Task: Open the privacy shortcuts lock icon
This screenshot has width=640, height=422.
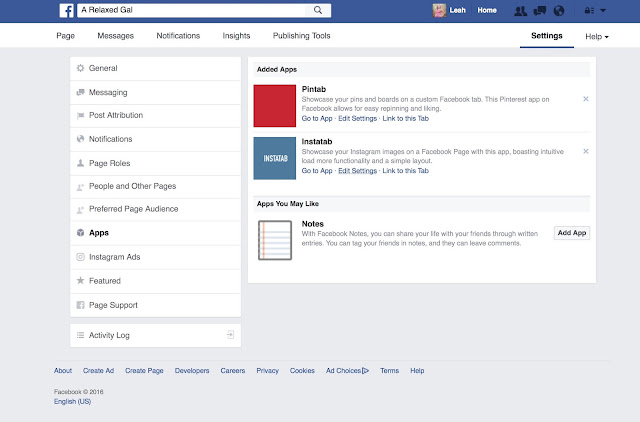Action: pos(589,11)
